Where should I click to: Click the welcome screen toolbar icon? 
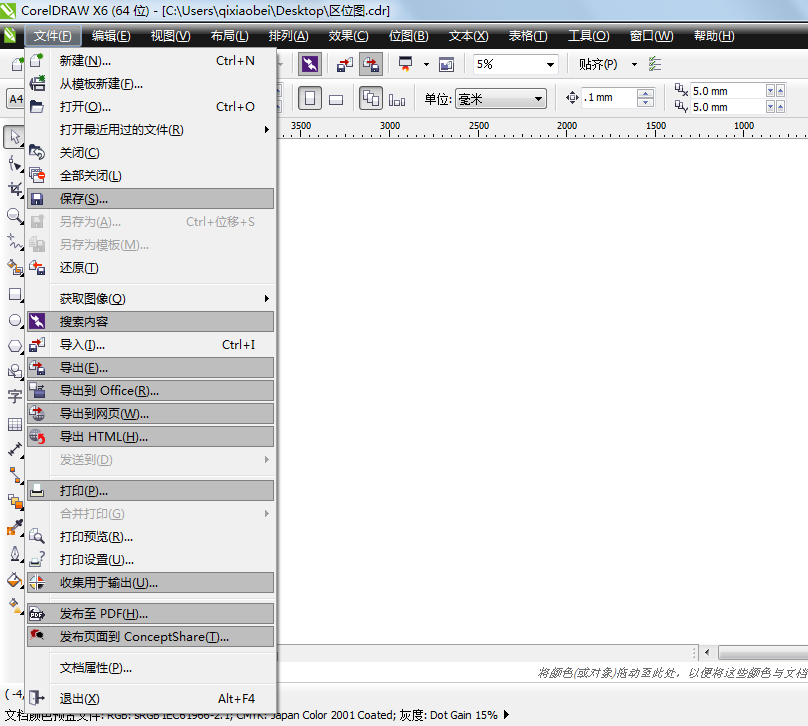click(x=446, y=64)
